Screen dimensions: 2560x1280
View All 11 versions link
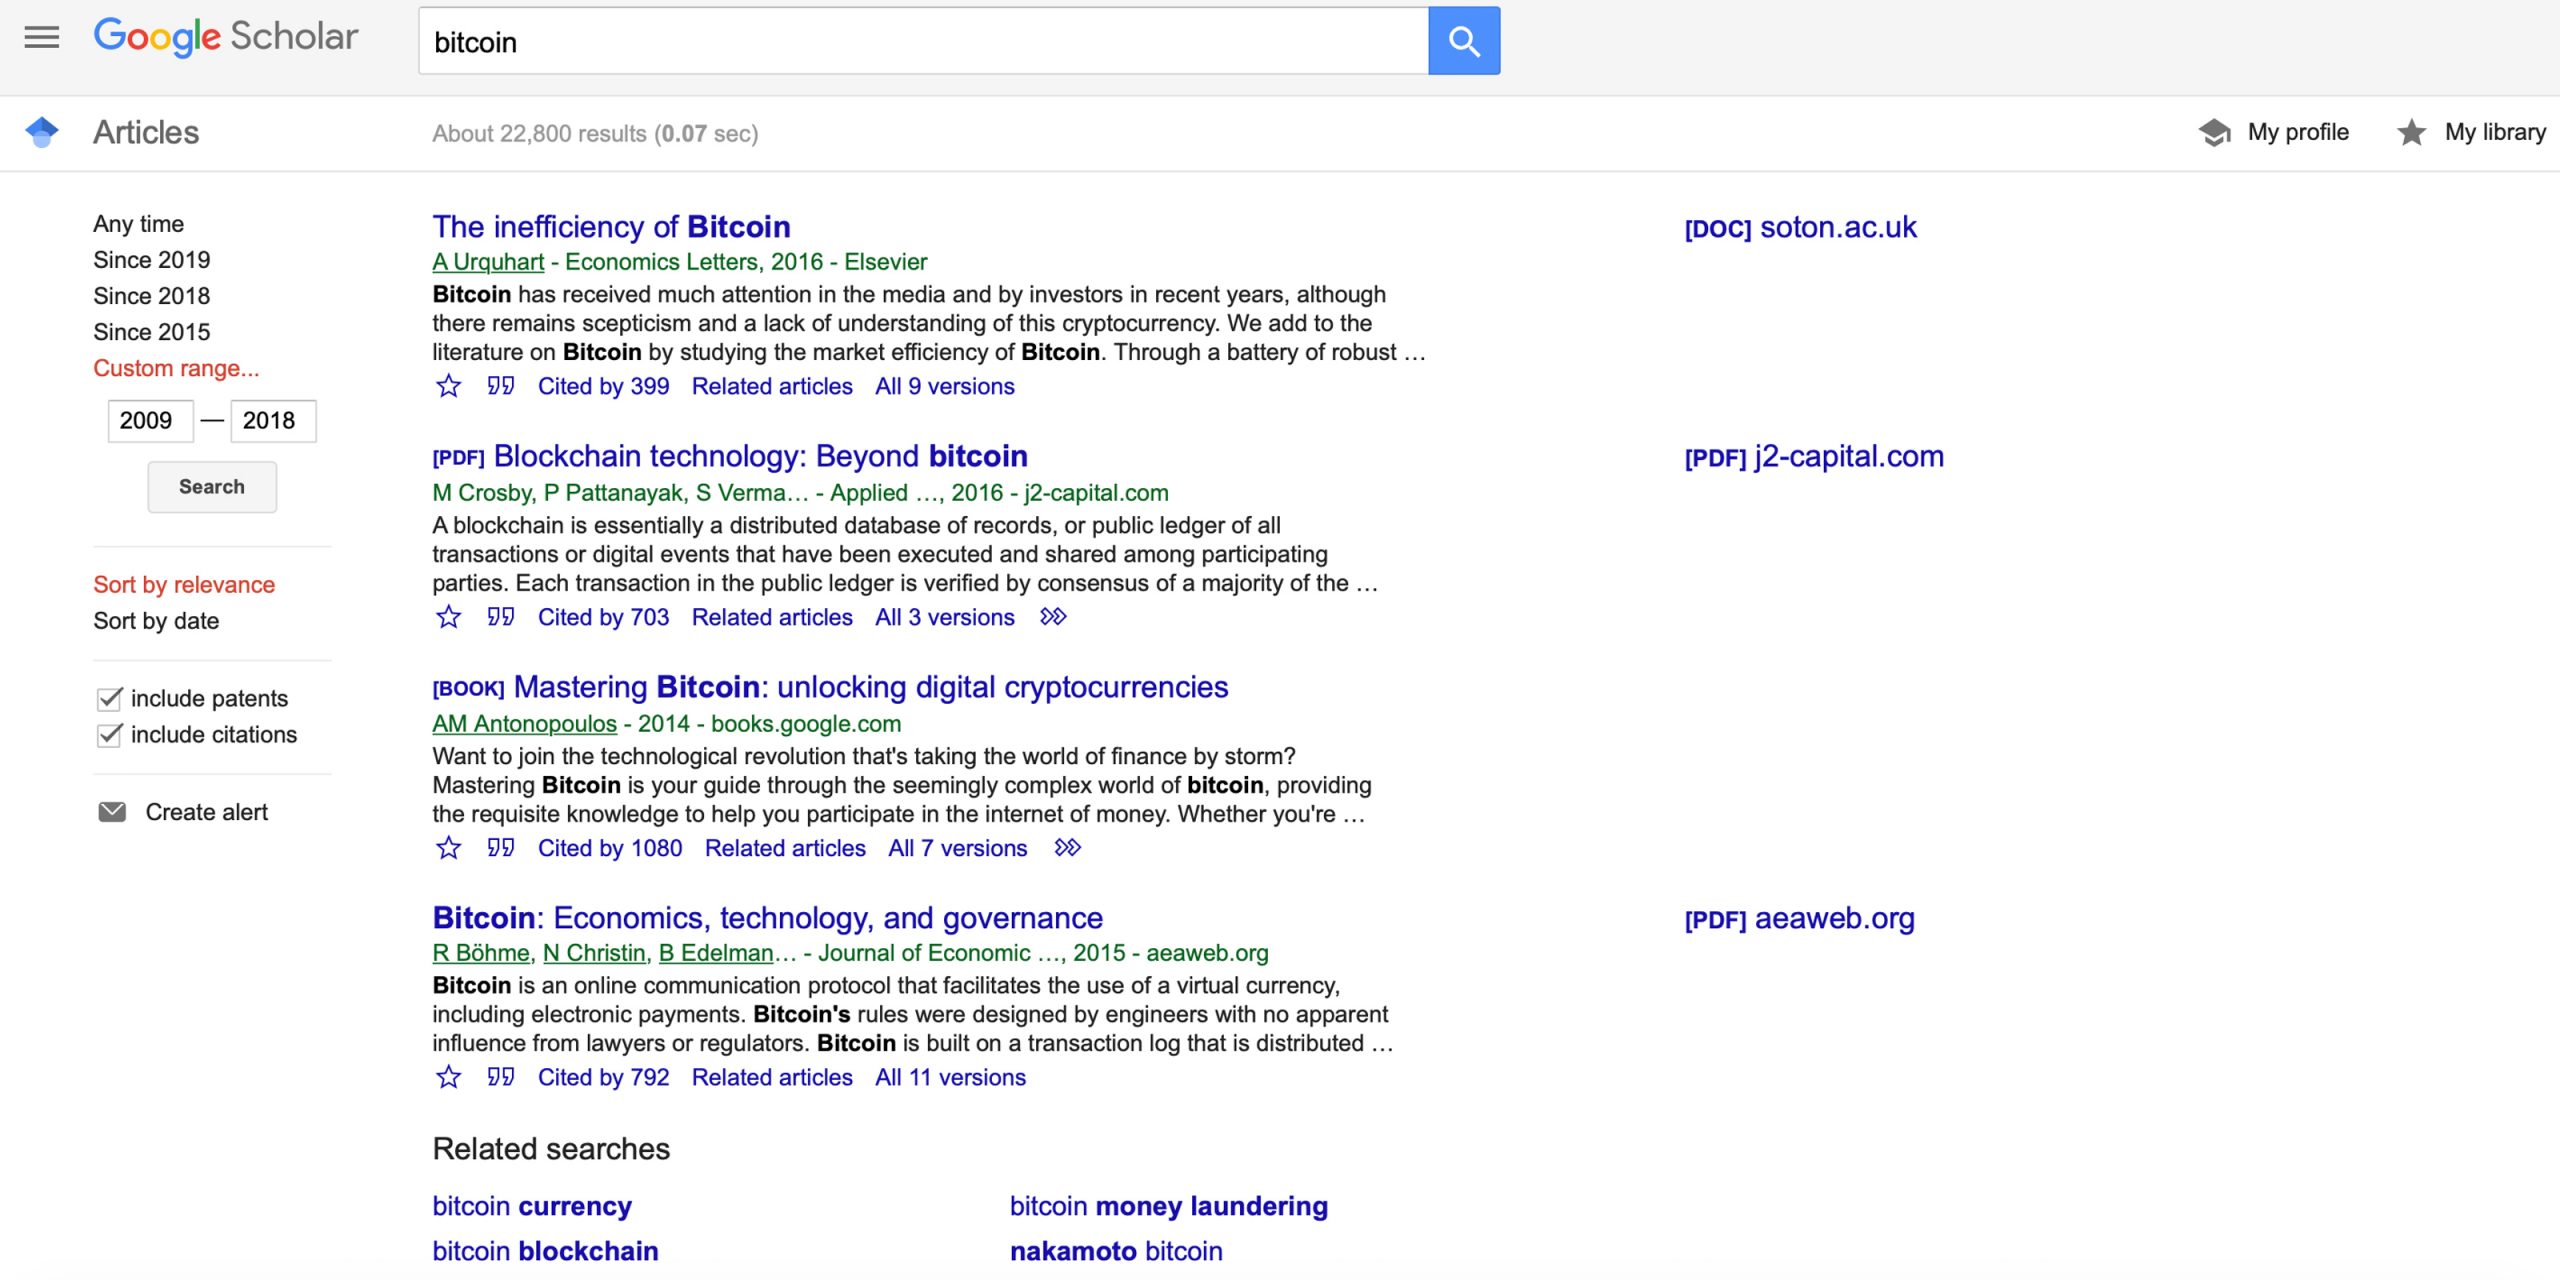[x=950, y=1077]
